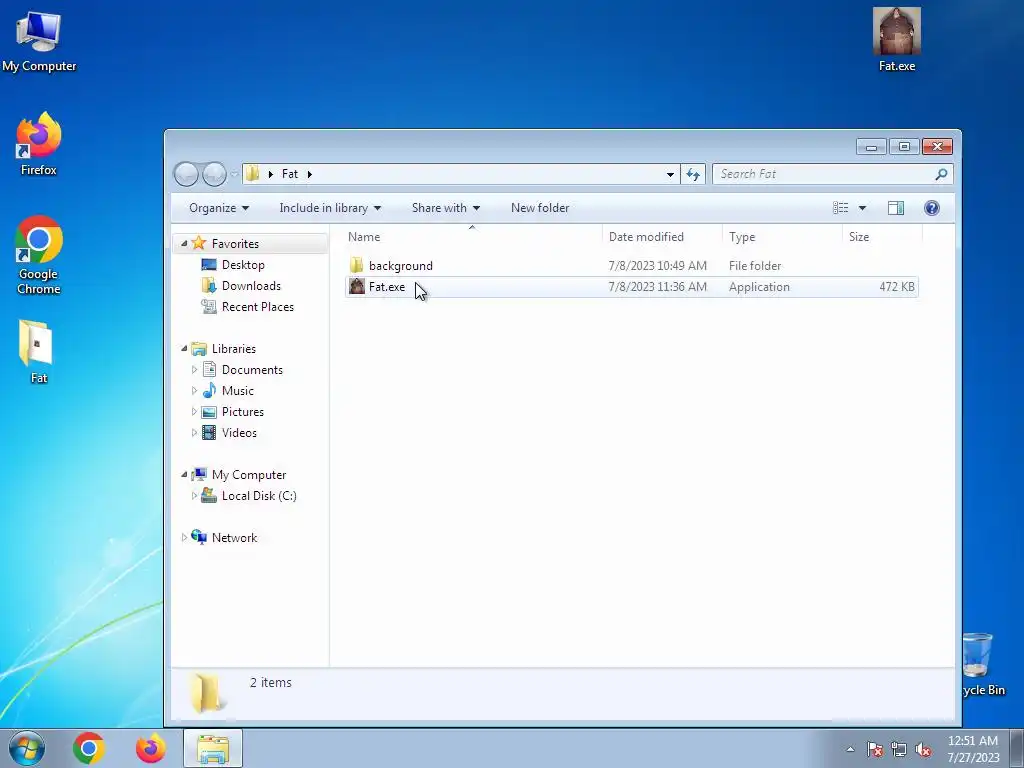Open the address bar history dropdown
Screen dimensions: 1024x768
pos(670,174)
